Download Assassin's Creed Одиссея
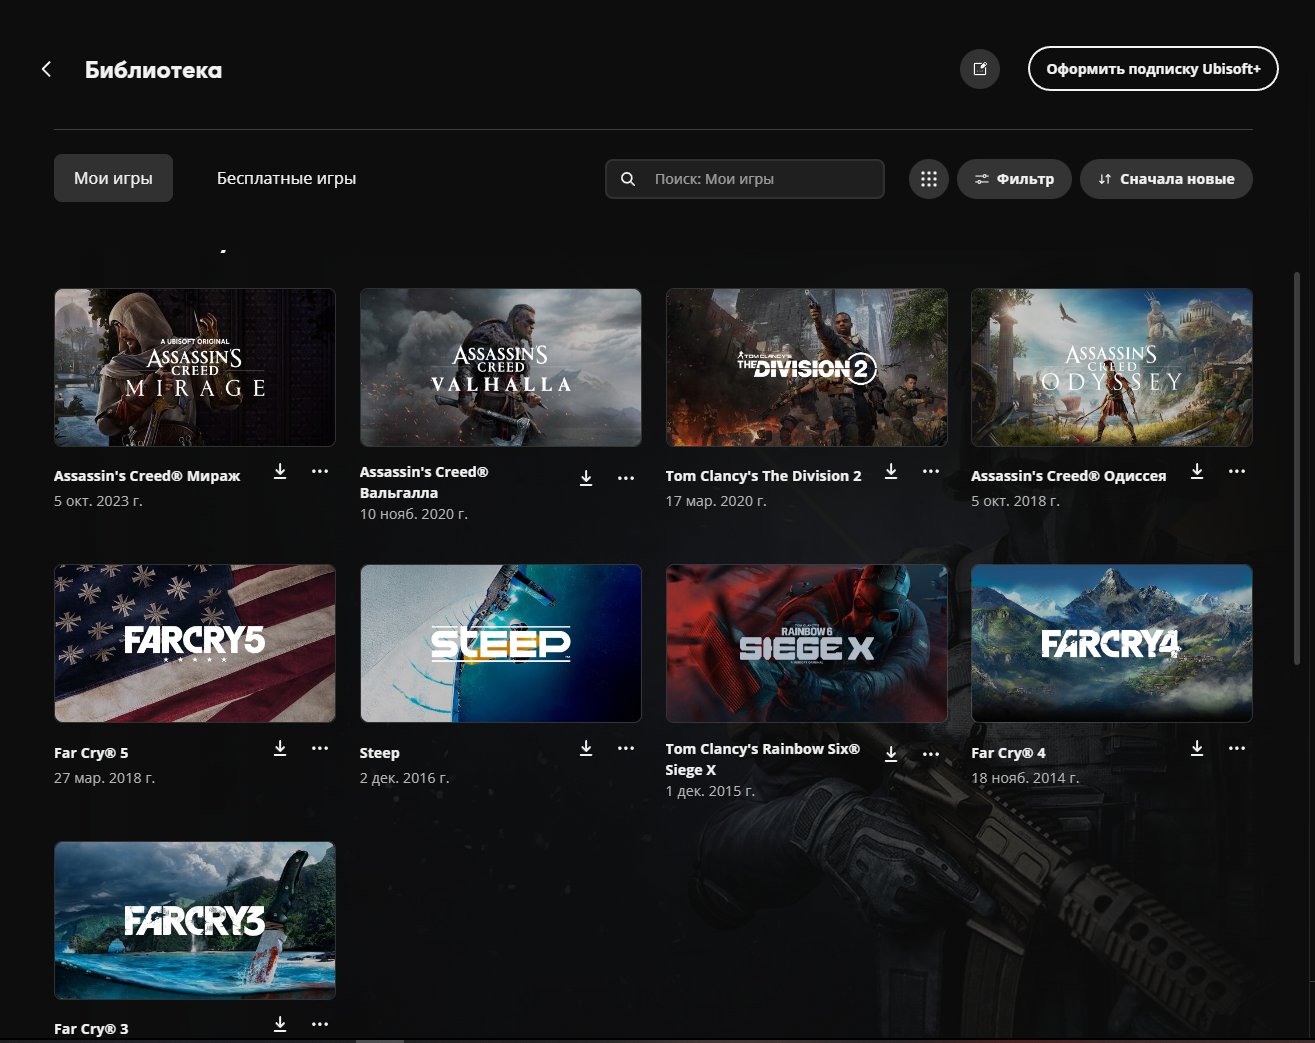1315x1043 pixels. pyautogui.click(x=1197, y=471)
